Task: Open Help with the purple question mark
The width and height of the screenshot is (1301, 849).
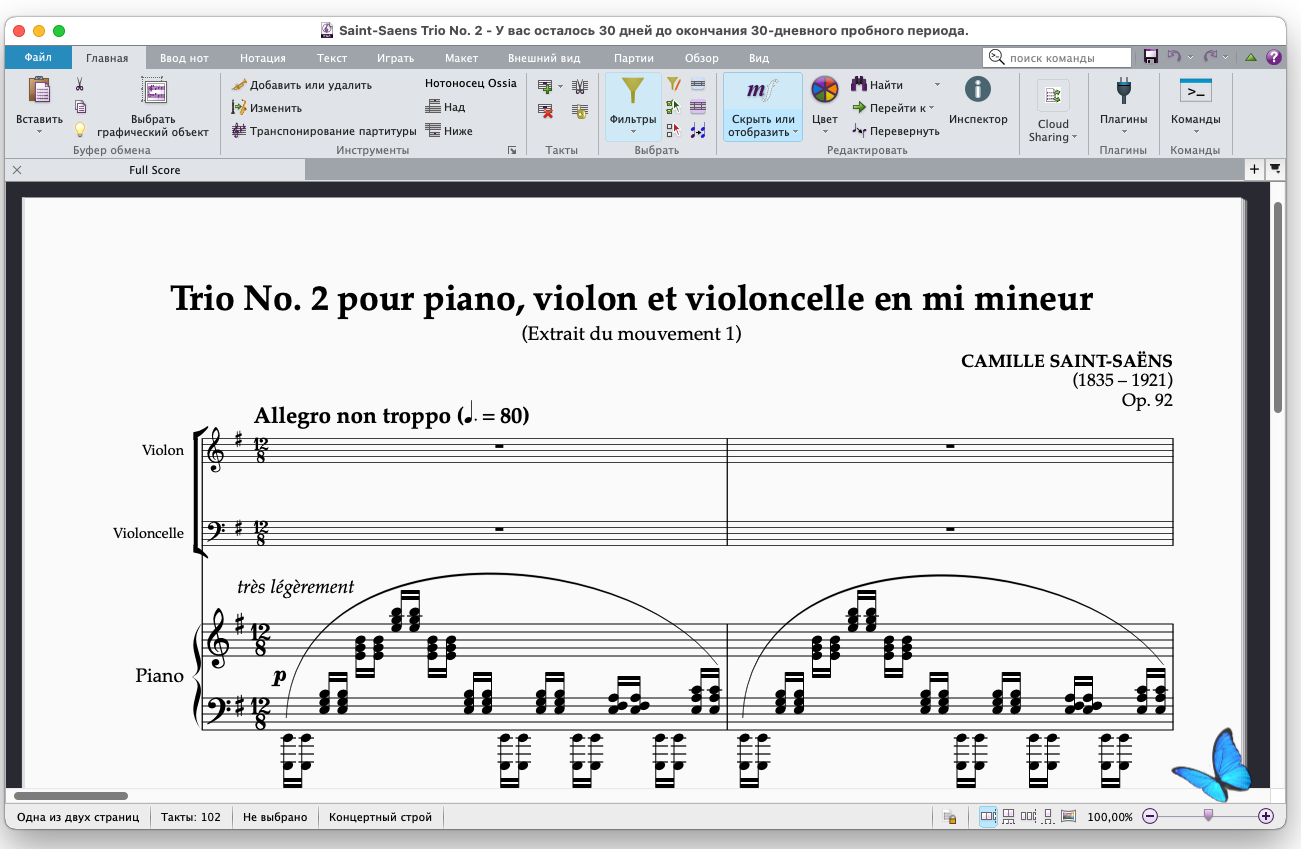Action: coord(1274,57)
